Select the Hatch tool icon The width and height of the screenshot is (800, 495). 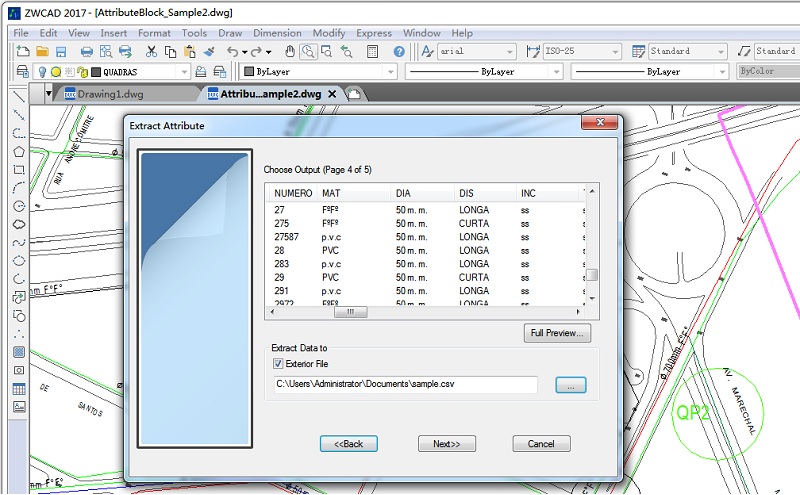[19, 352]
